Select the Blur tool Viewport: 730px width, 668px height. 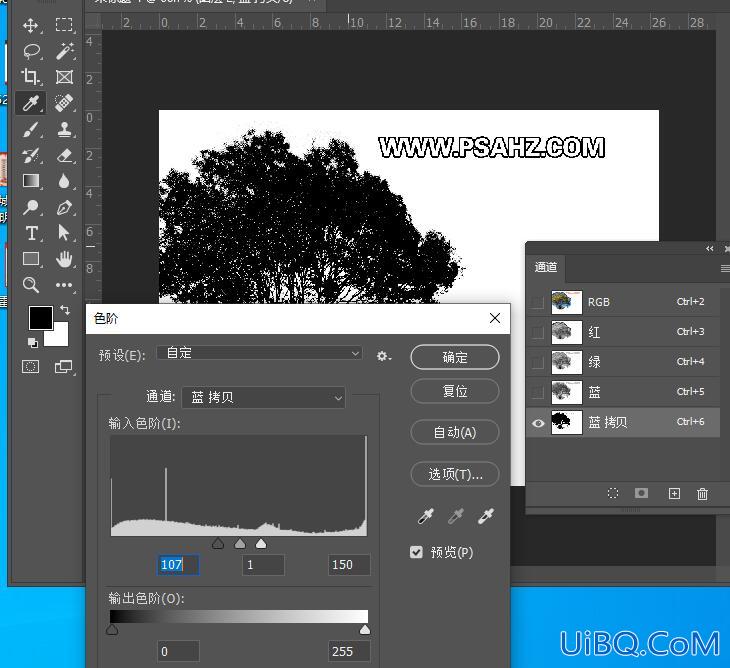click(64, 181)
